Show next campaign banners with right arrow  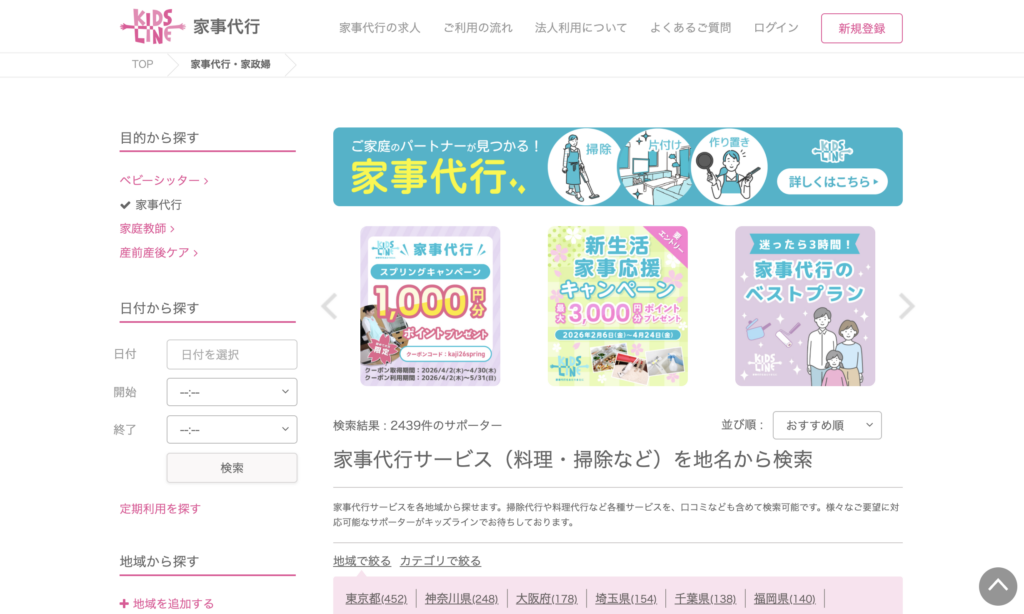tap(906, 306)
